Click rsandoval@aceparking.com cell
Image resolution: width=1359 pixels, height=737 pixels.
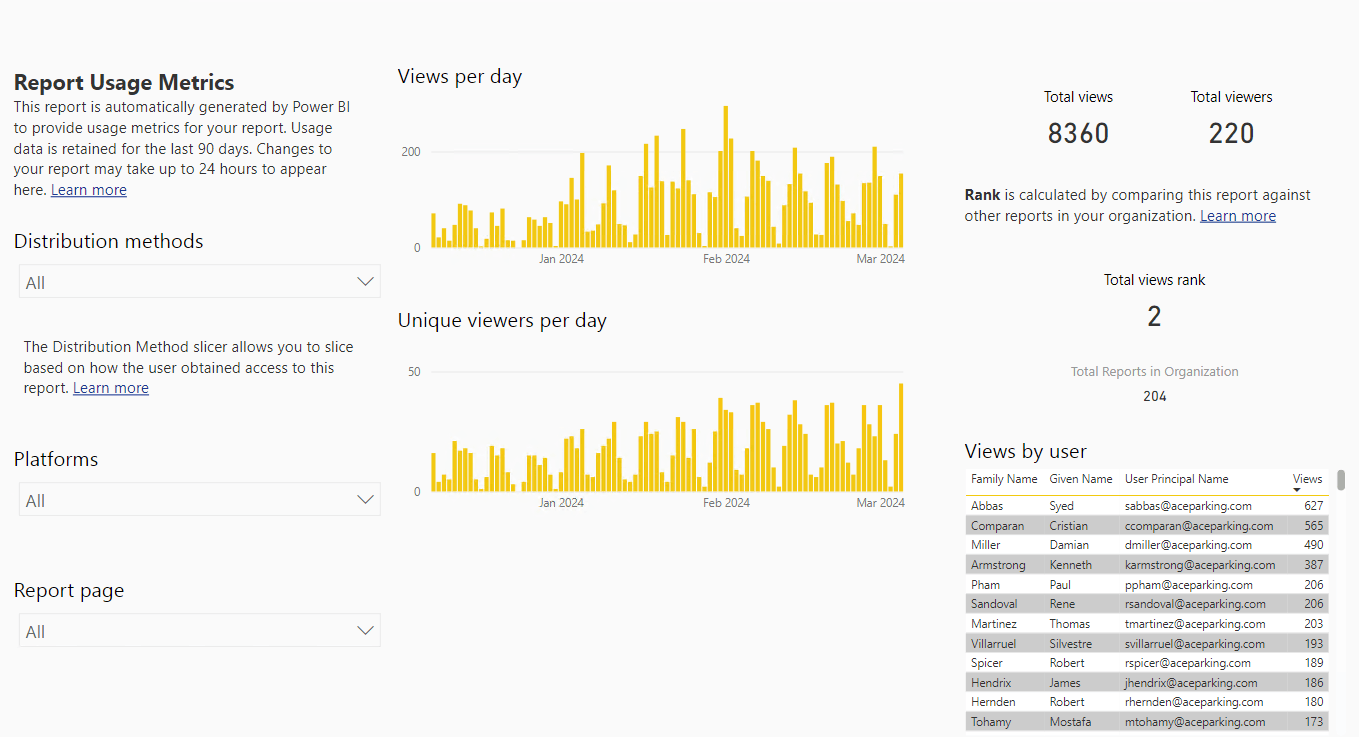(1195, 604)
